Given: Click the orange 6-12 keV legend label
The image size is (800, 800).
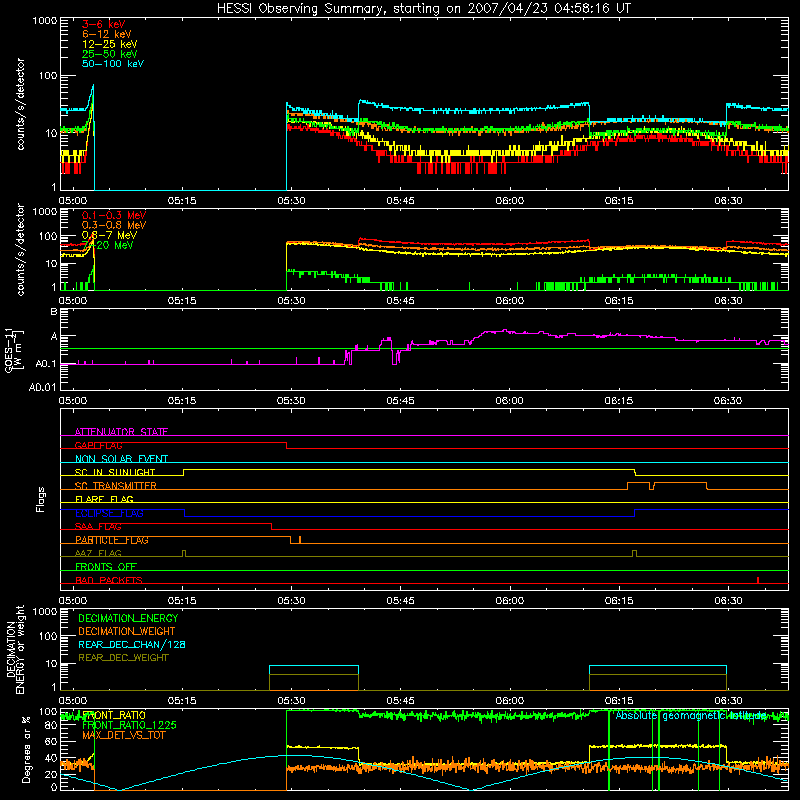Looking at the screenshot, I should [106, 34].
